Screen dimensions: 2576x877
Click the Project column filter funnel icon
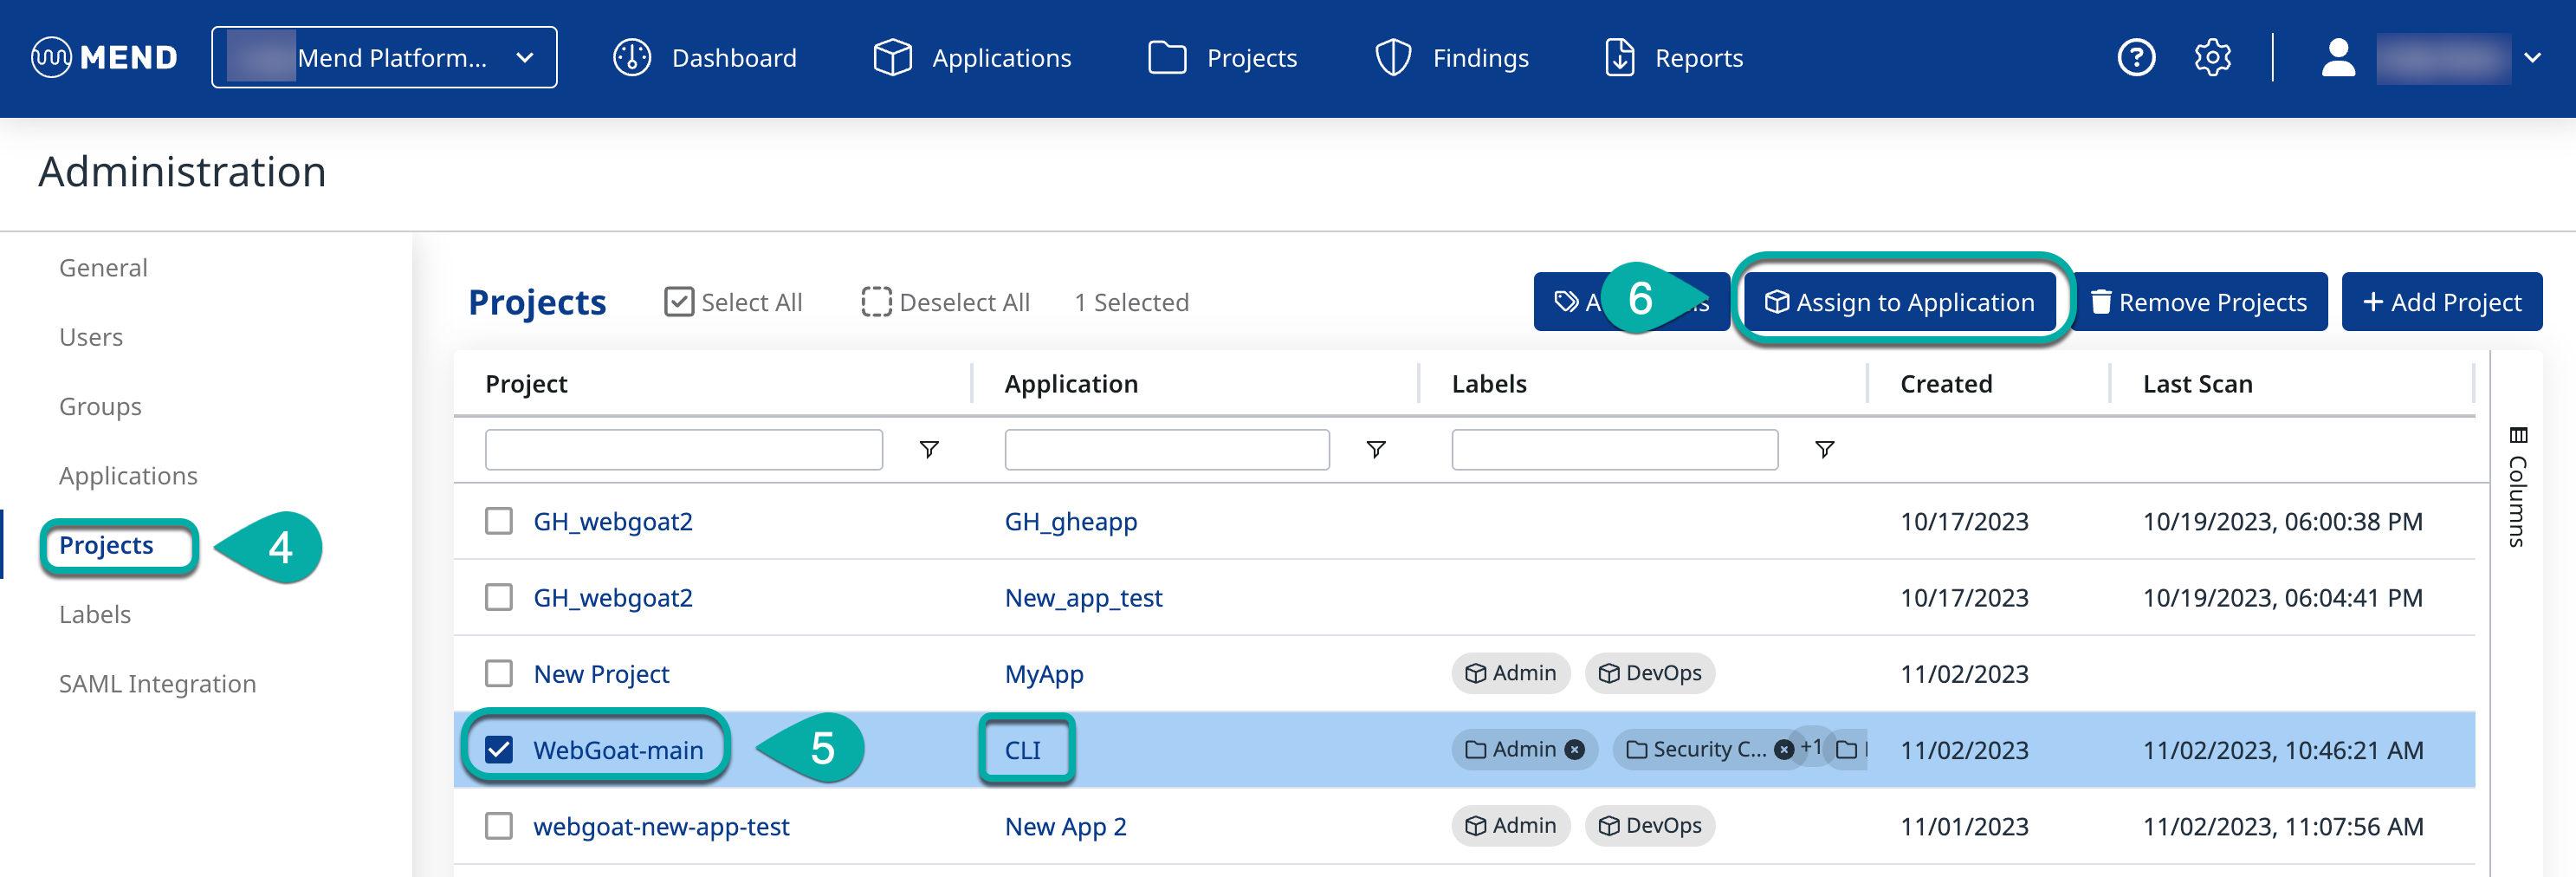[x=928, y=450]
